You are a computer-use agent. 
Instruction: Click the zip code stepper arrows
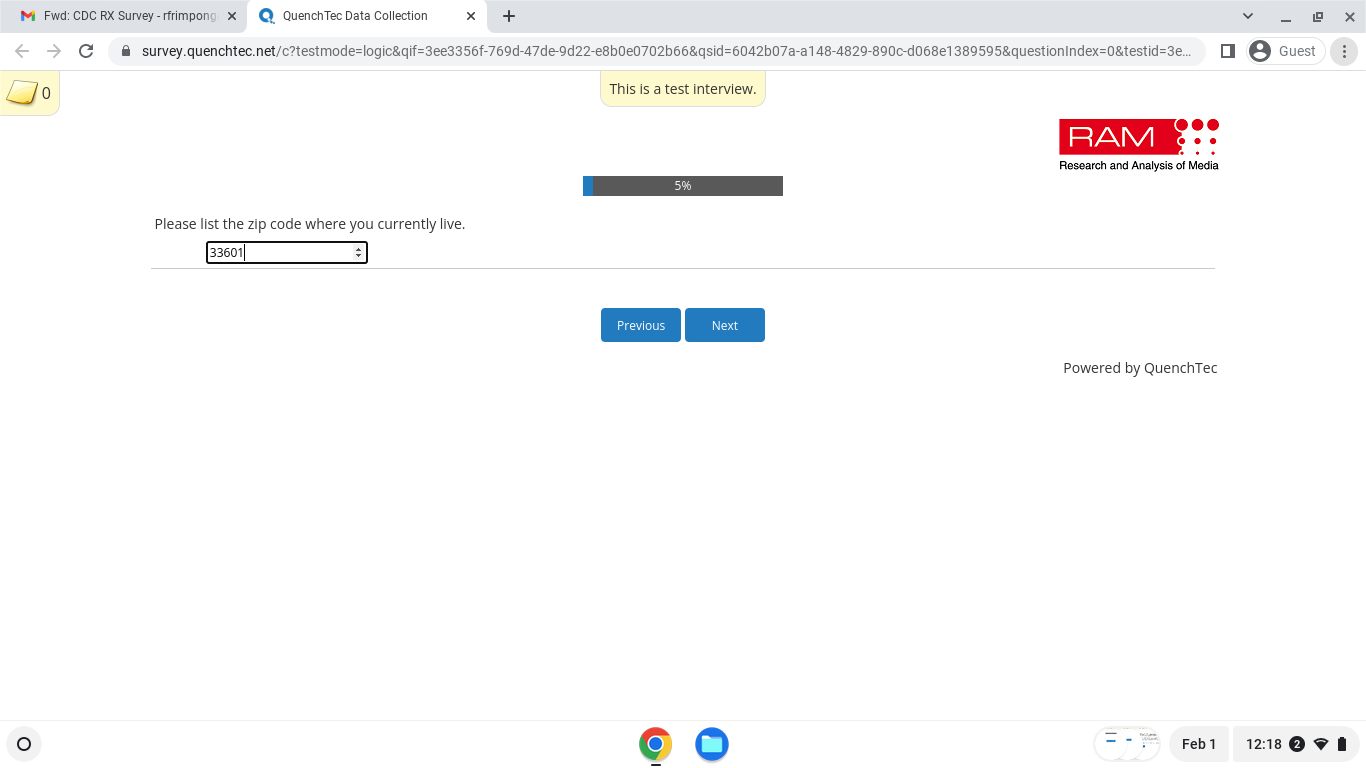pyautogui.click(x=358, y=253)
